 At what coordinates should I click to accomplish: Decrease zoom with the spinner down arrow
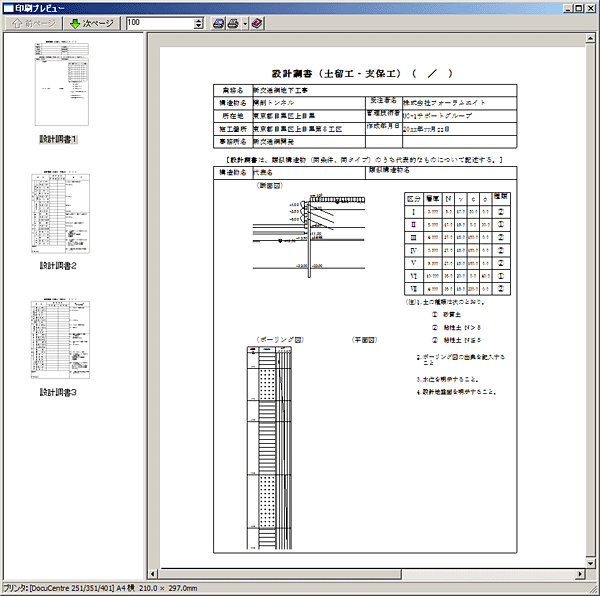tap(199, 26)
